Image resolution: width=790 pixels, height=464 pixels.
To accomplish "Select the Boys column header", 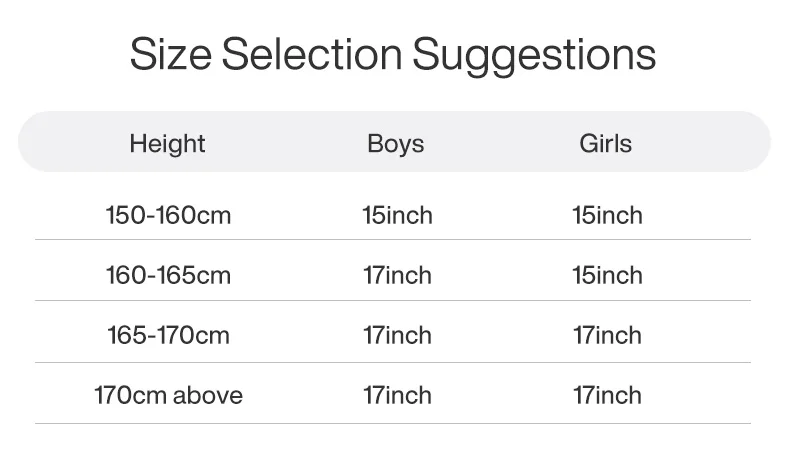I will pos(395,143).
